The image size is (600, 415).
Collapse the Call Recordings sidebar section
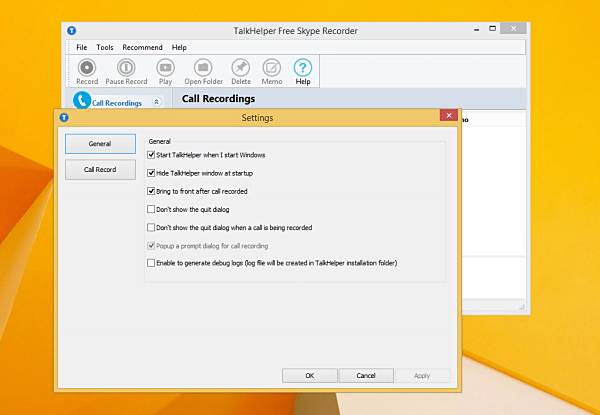pos(156,102)
